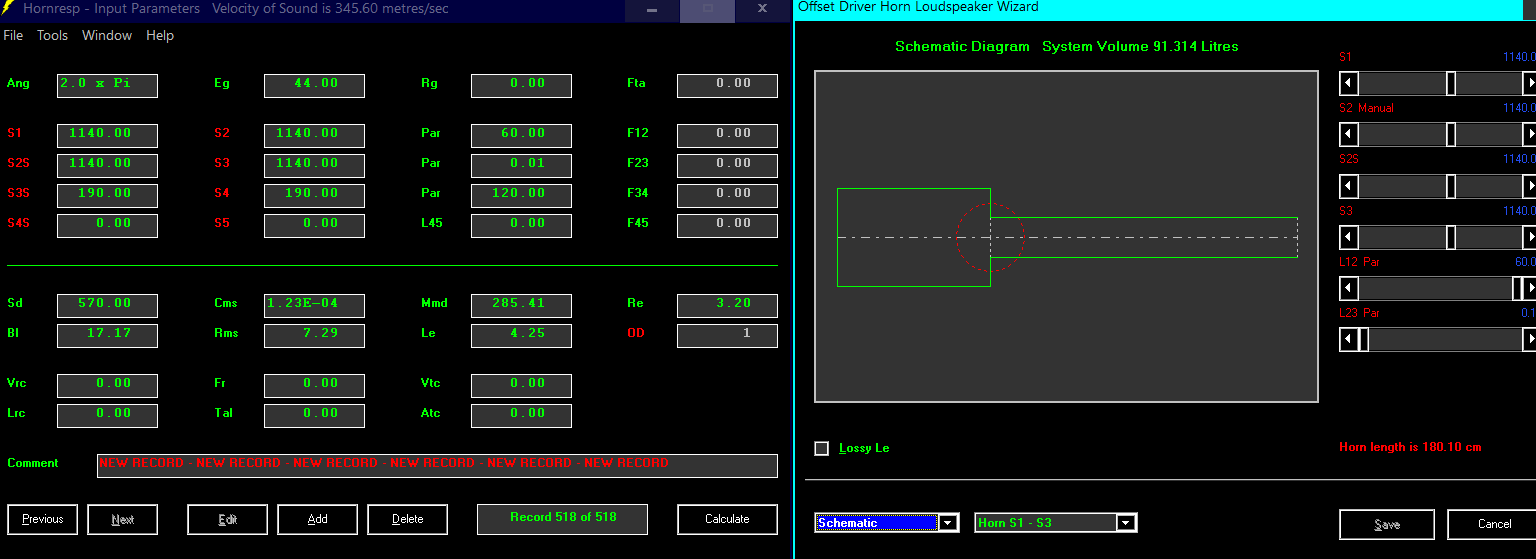Click the L23 Par slider thumb
The image size is (1536, 559).
pyautogui.click(x=1363, y=340)
